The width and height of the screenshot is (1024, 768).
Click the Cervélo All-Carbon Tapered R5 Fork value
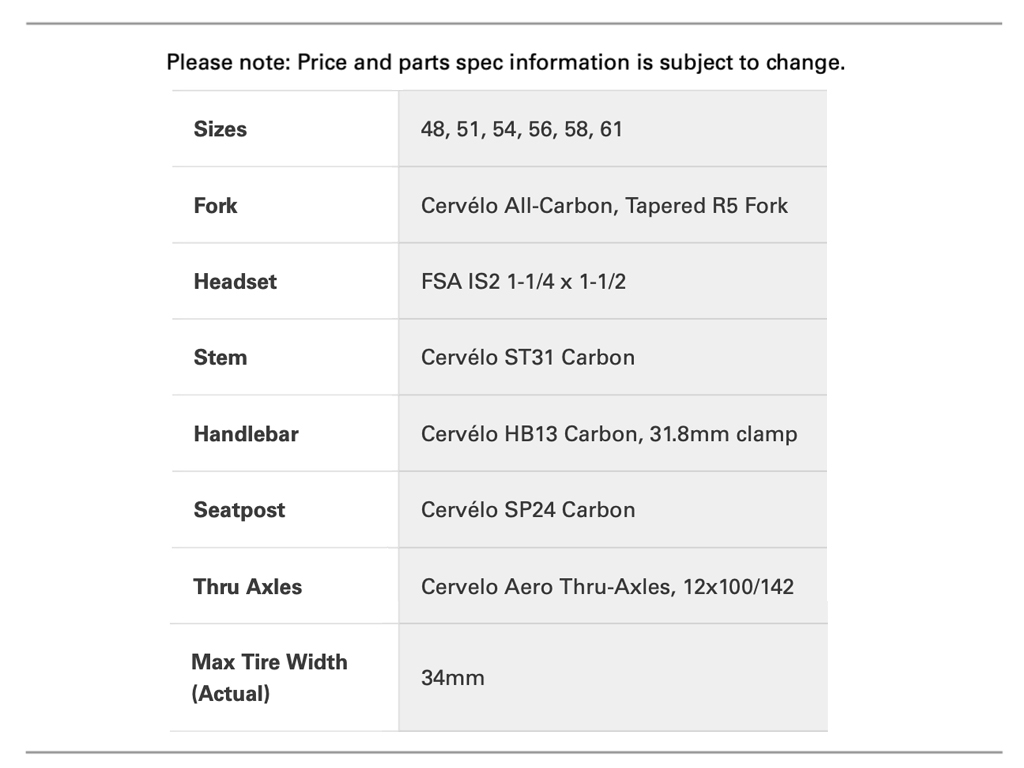604,205
